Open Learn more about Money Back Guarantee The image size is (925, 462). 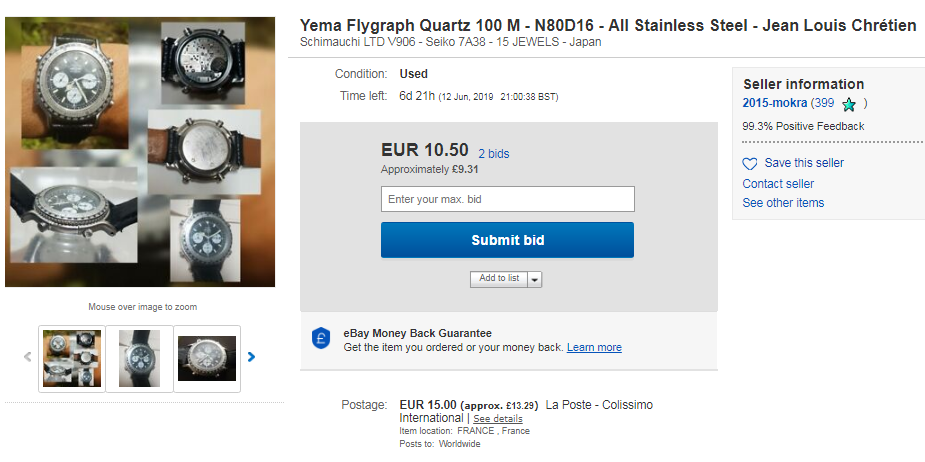(594, 348)
